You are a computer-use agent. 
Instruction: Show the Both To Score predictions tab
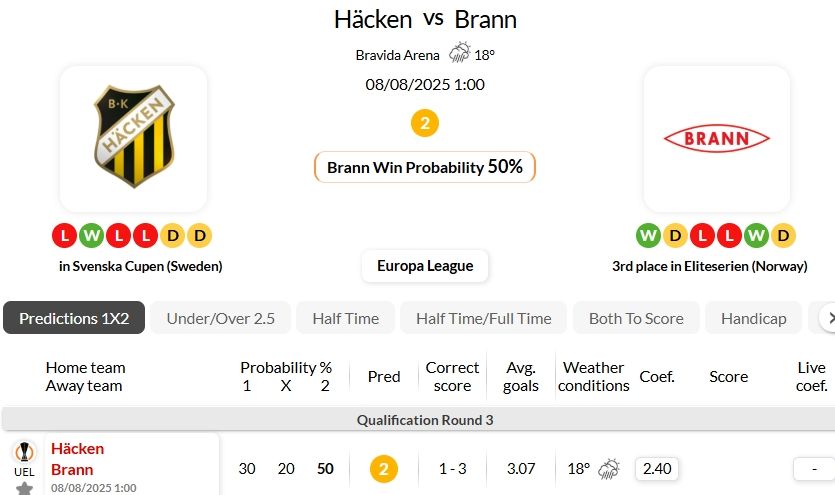(636, 318)
